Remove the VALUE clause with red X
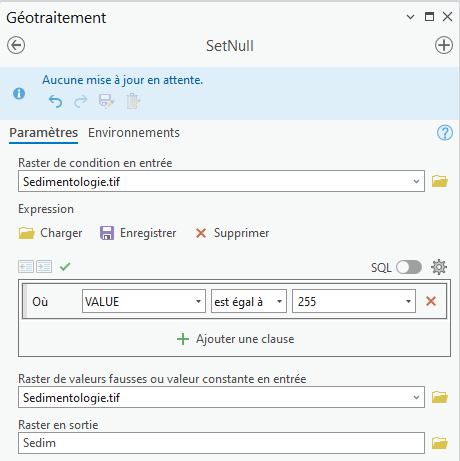Viewport: 460px width, 461px height. 431,301
